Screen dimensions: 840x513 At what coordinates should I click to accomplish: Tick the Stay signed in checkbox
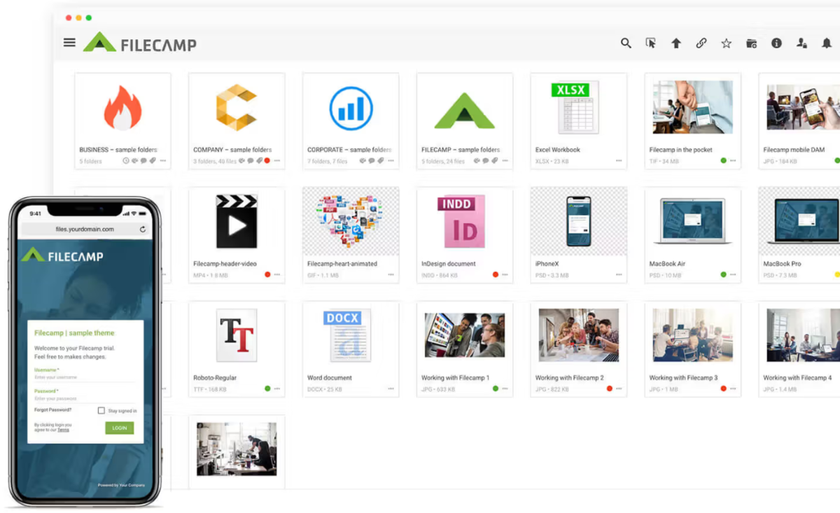click(x=101, y=411)
